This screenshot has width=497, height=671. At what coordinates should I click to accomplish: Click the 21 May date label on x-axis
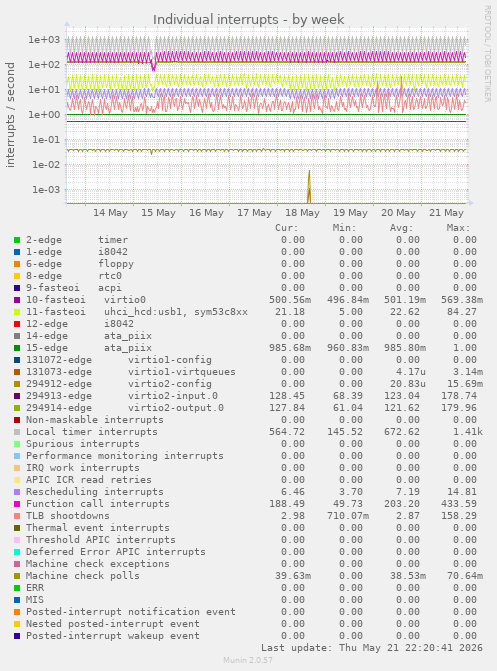pos(446,213)
